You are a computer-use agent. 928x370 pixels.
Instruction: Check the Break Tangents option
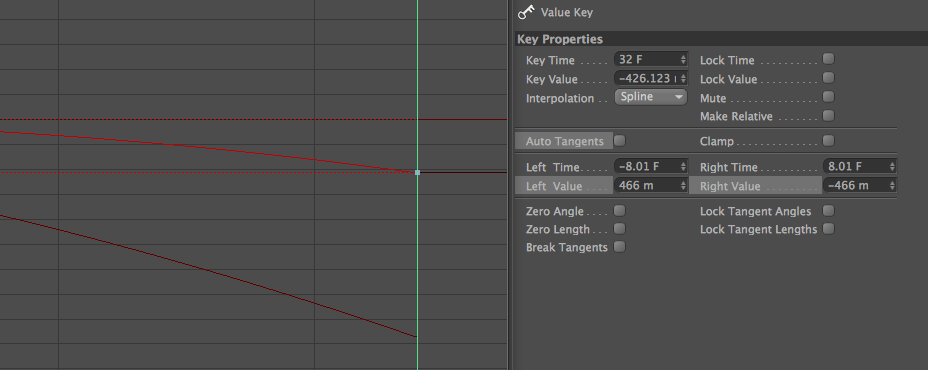pos(620,247)
